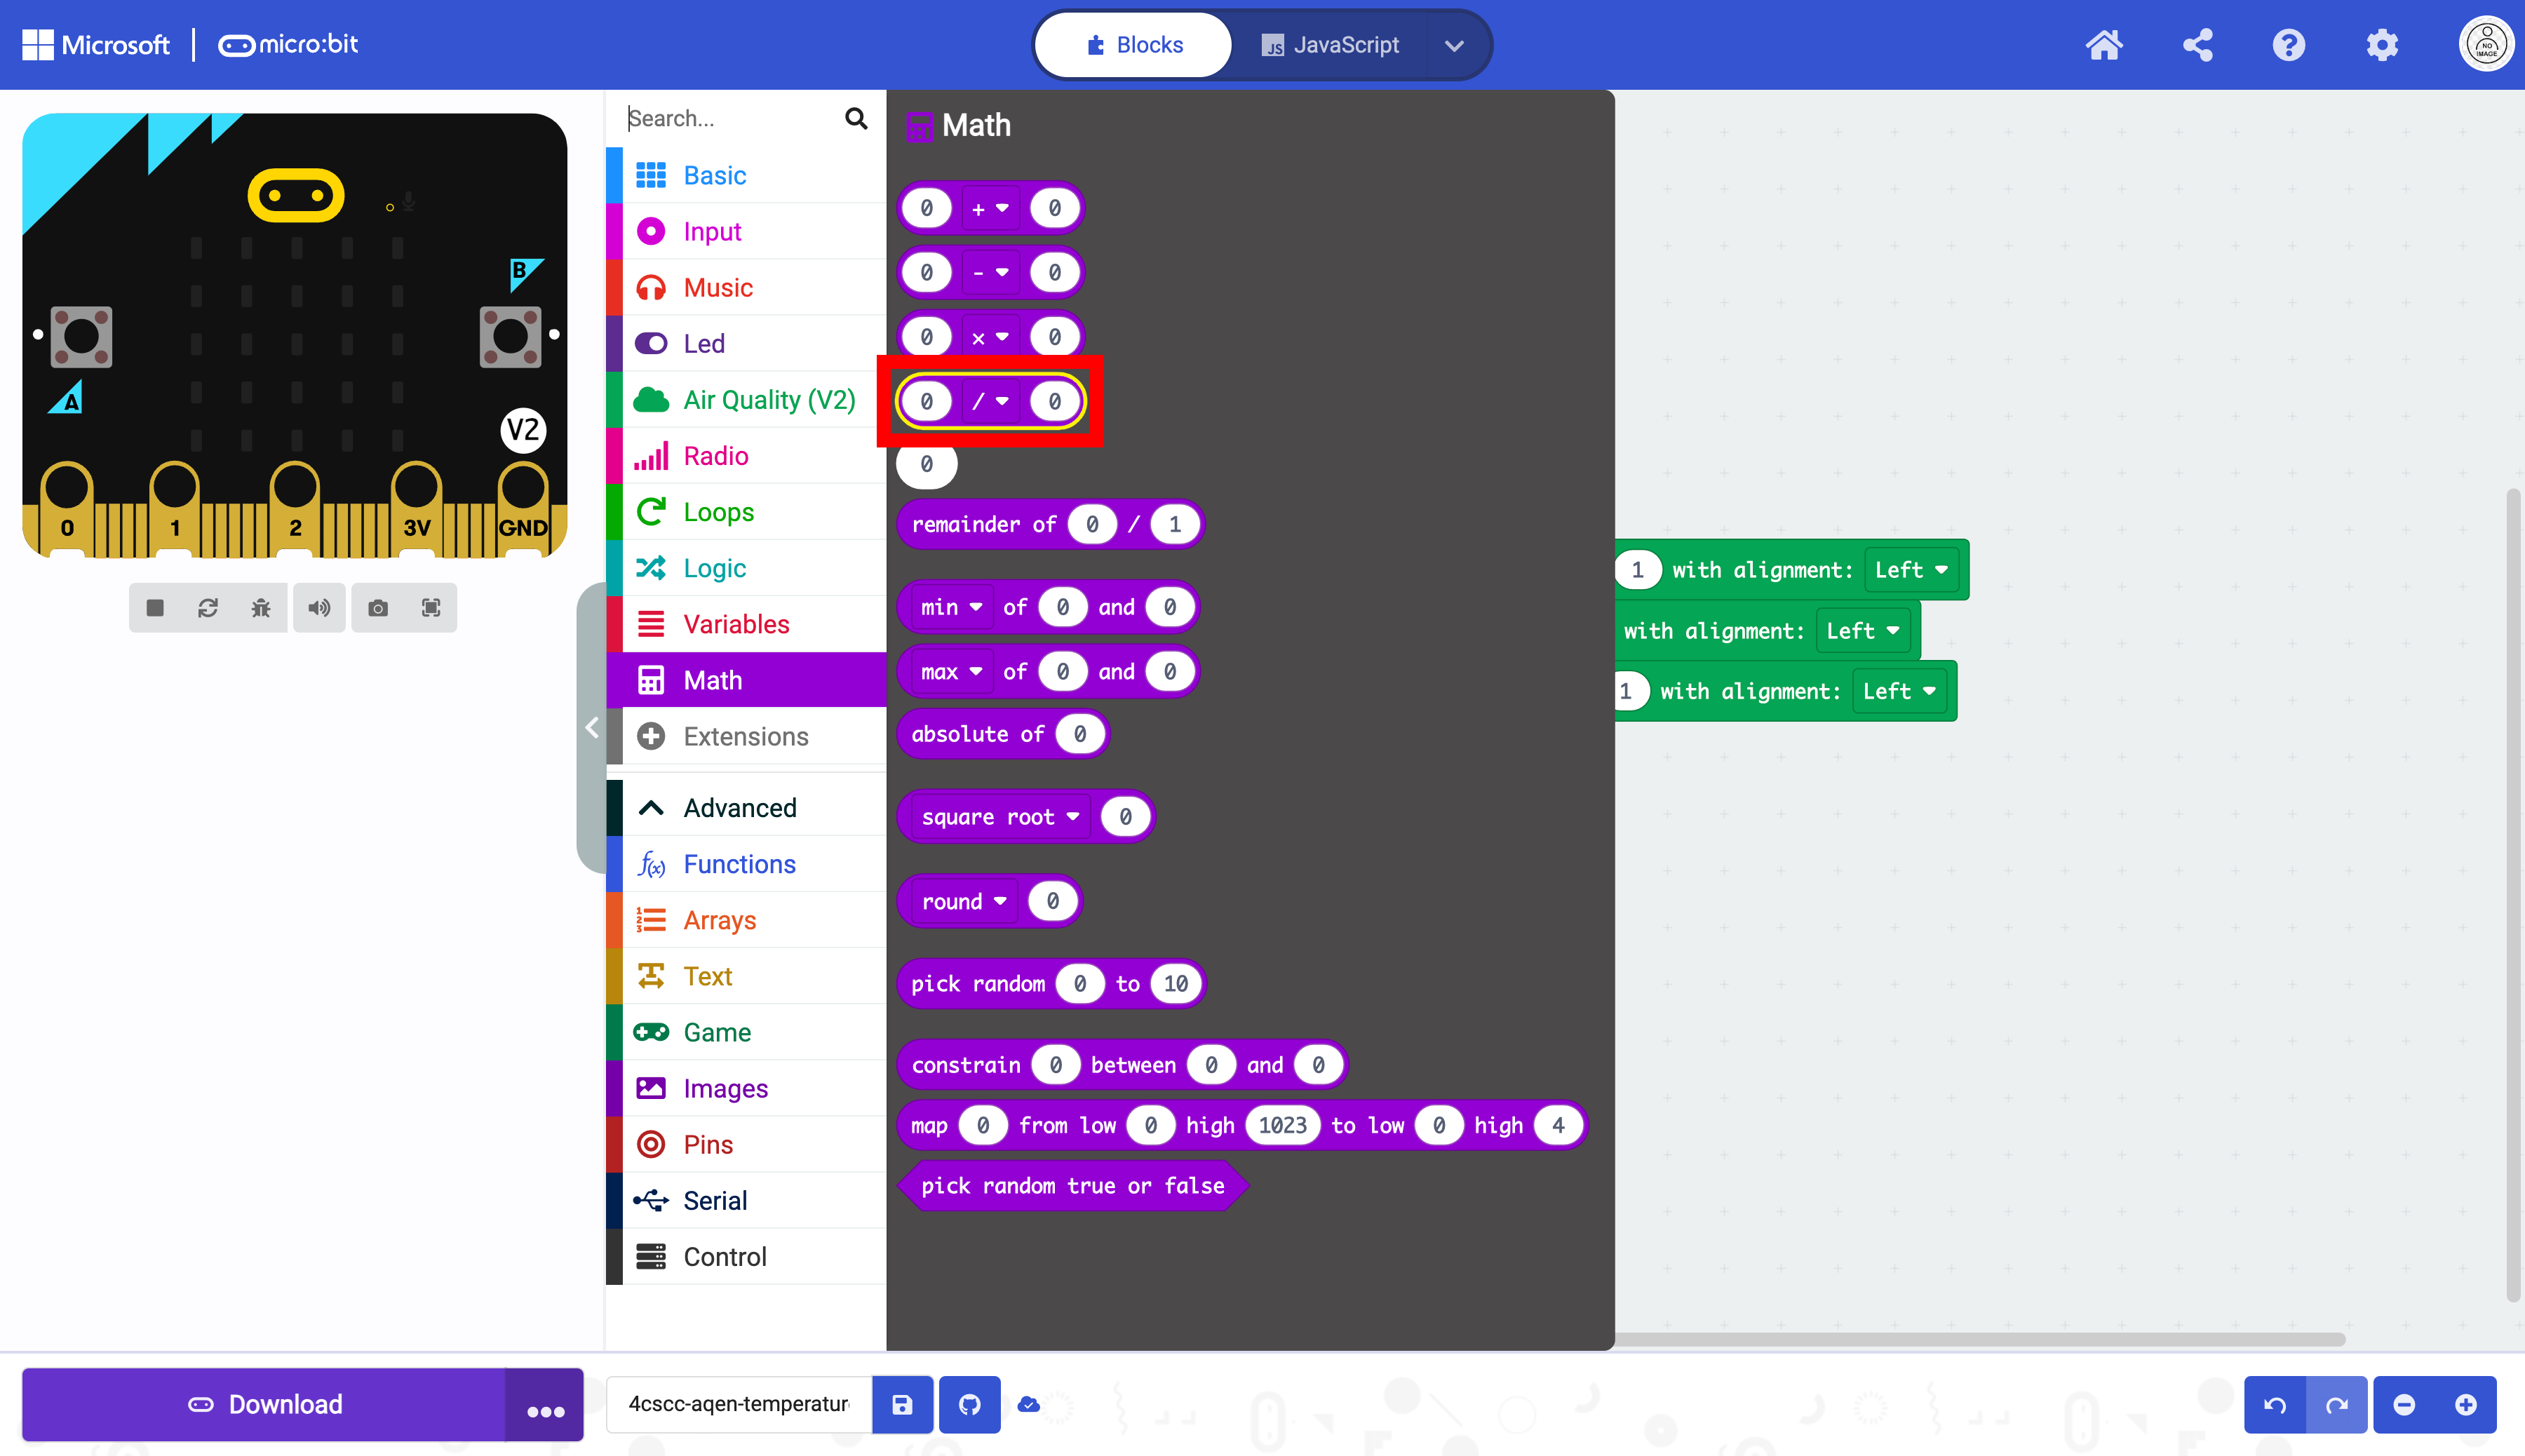Viewport: 2525px width, 1456px height.
Task: Open the Text category
Action: 746,977
